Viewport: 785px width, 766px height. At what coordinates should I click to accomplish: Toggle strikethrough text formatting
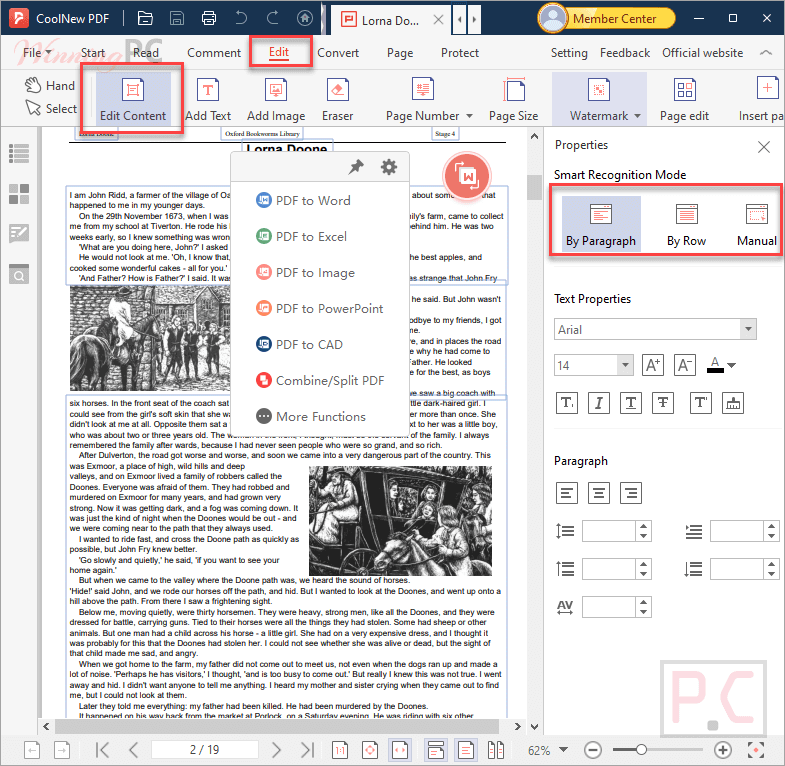663,403
